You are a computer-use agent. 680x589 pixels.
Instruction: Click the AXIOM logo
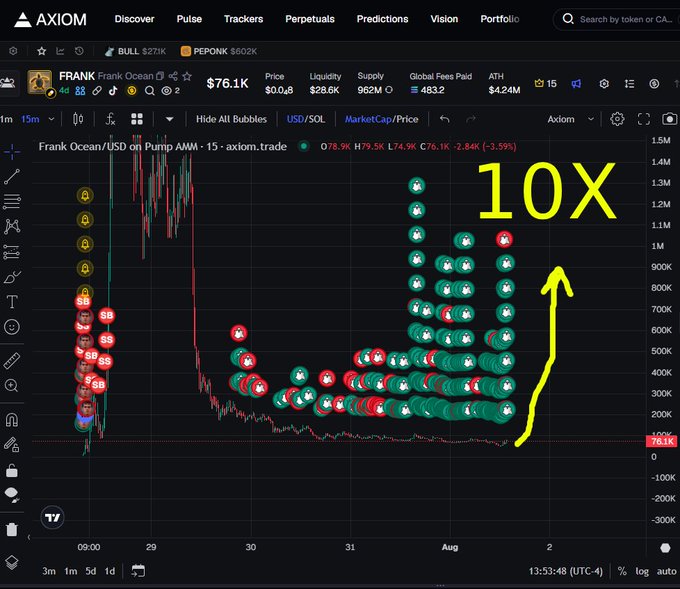coord(50,19)
